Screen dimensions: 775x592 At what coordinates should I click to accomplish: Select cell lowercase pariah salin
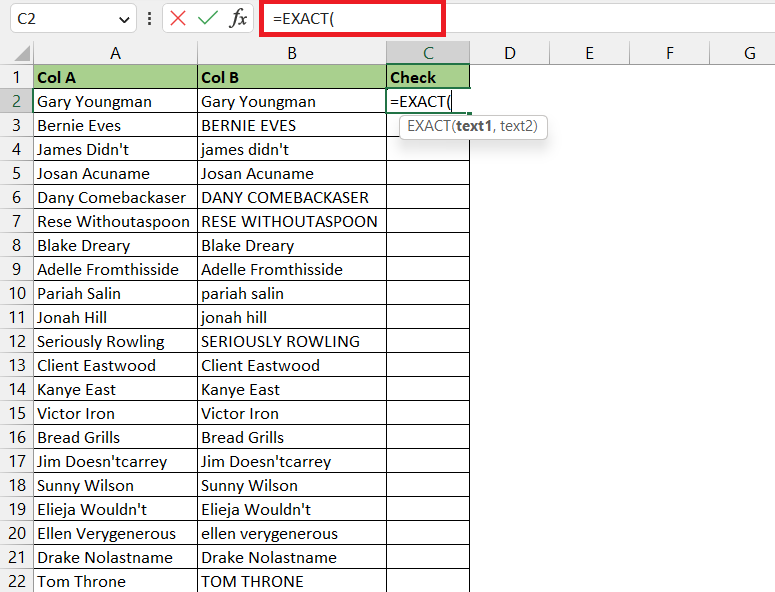pos(292,294)
